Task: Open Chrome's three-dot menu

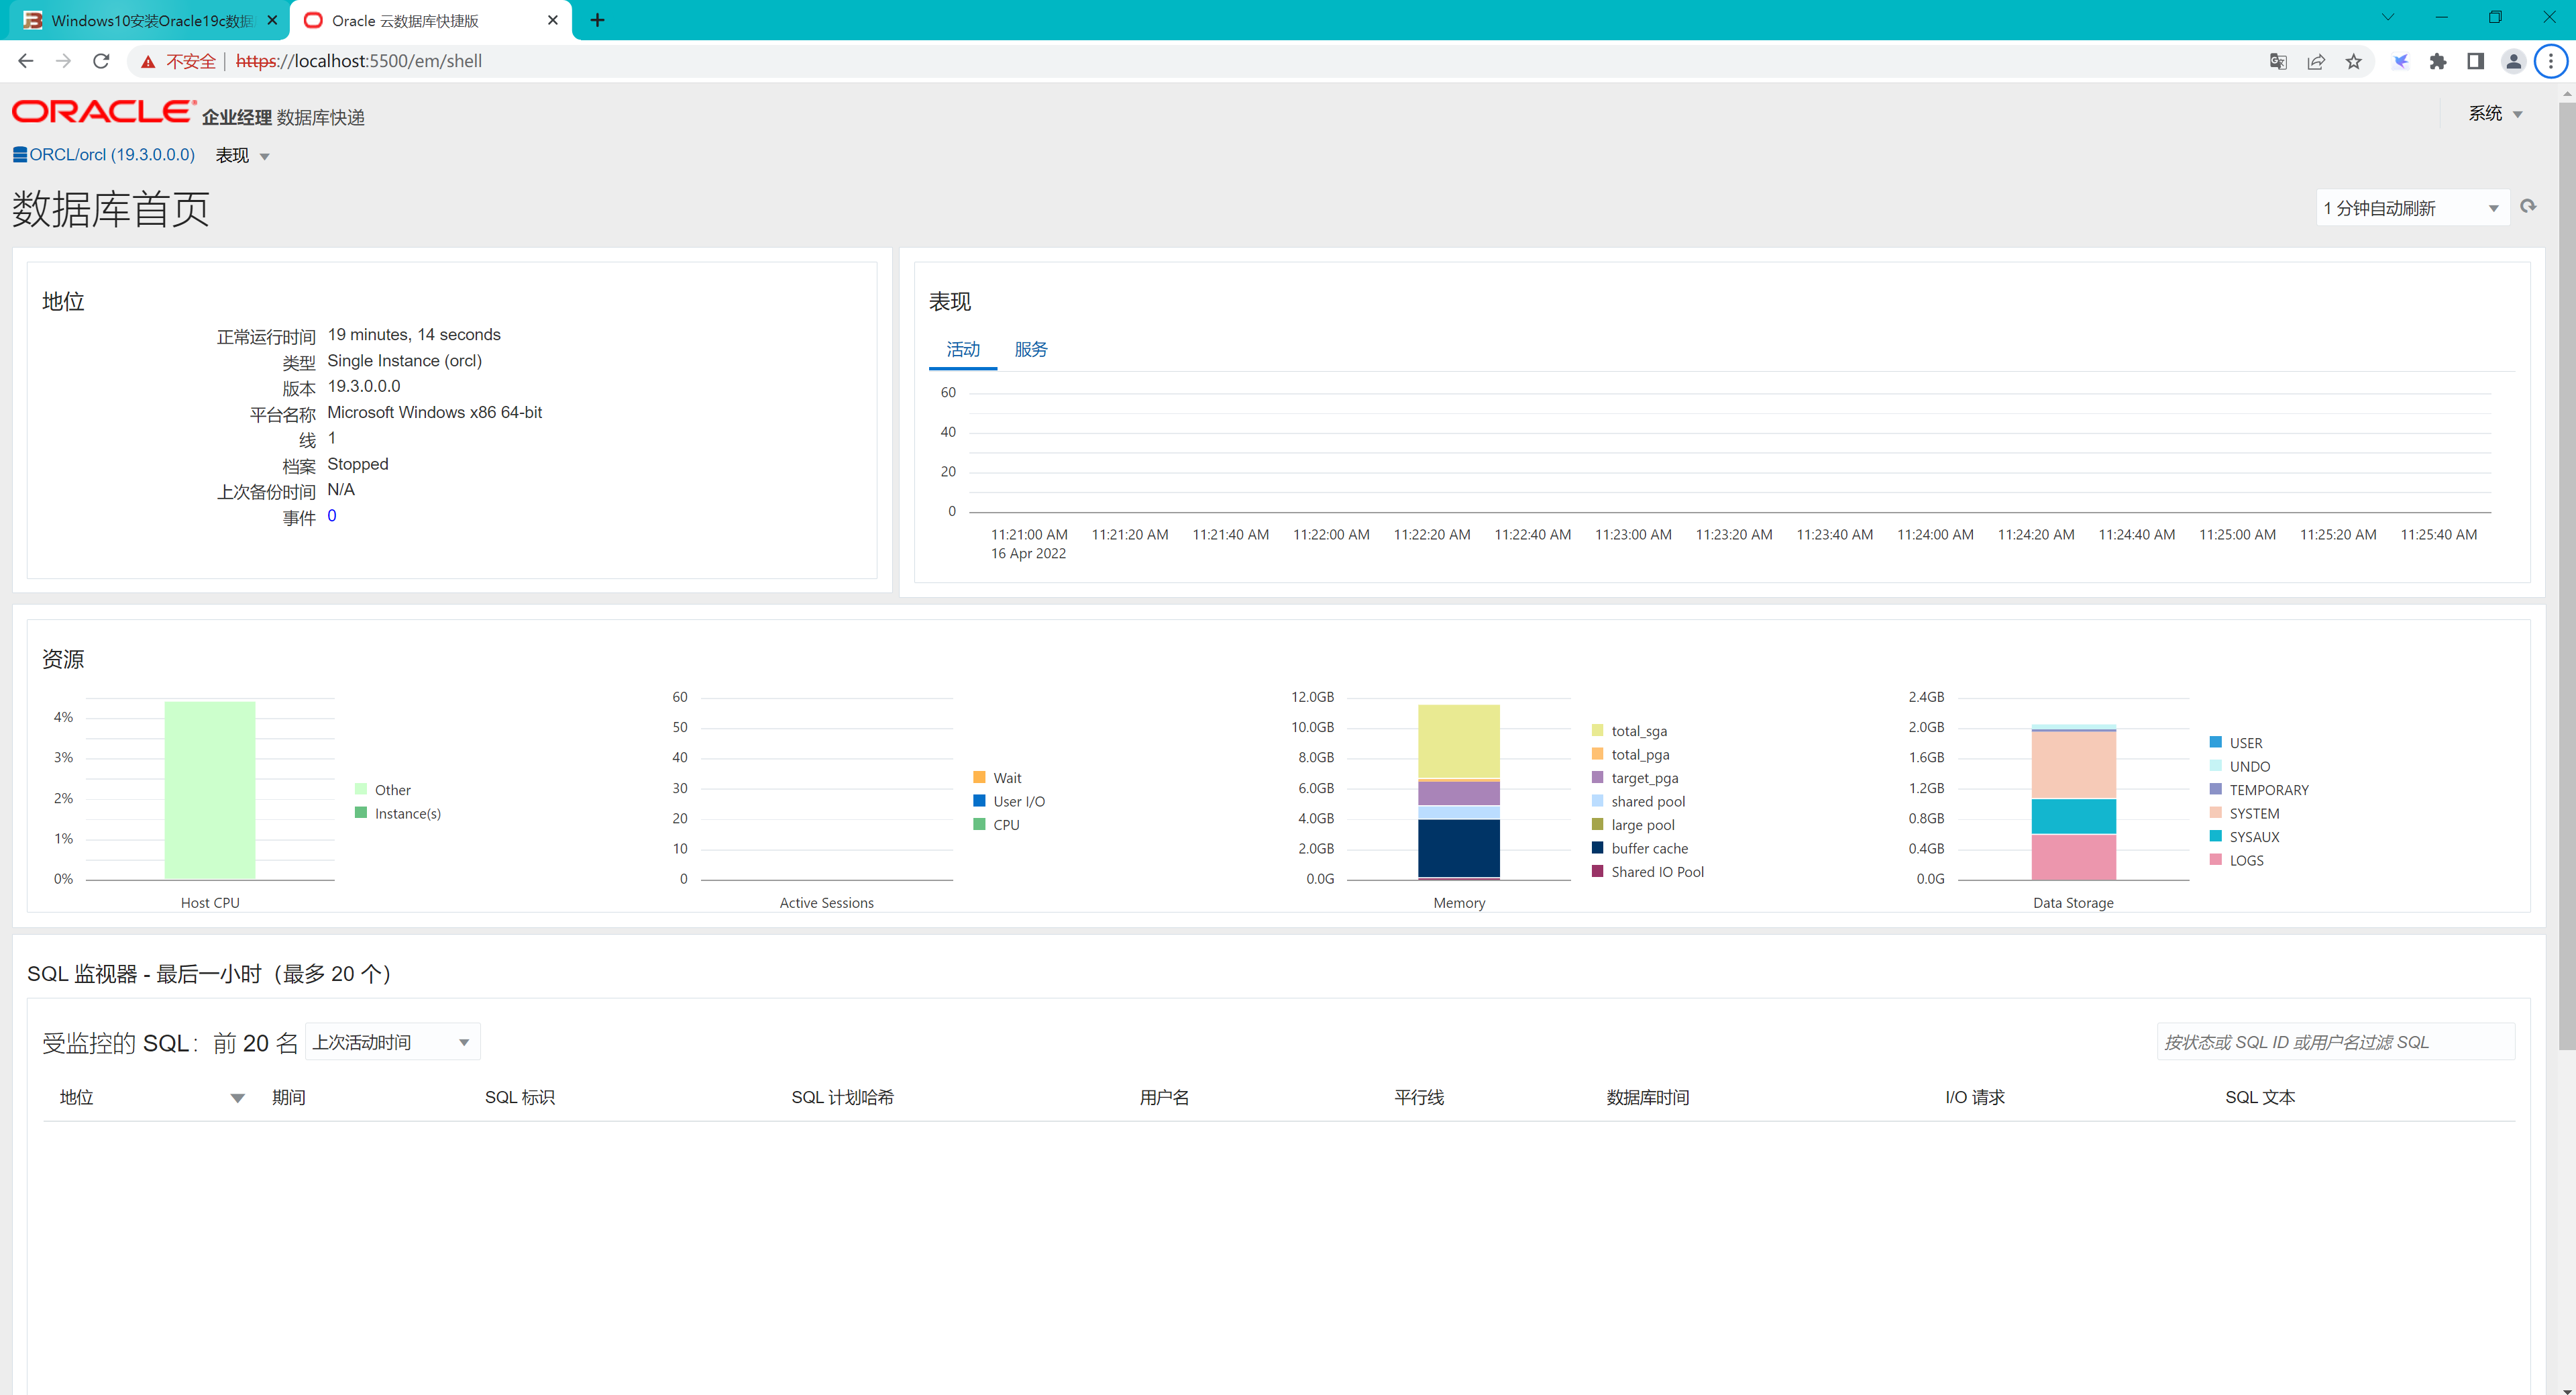Action: [2551, 61]
